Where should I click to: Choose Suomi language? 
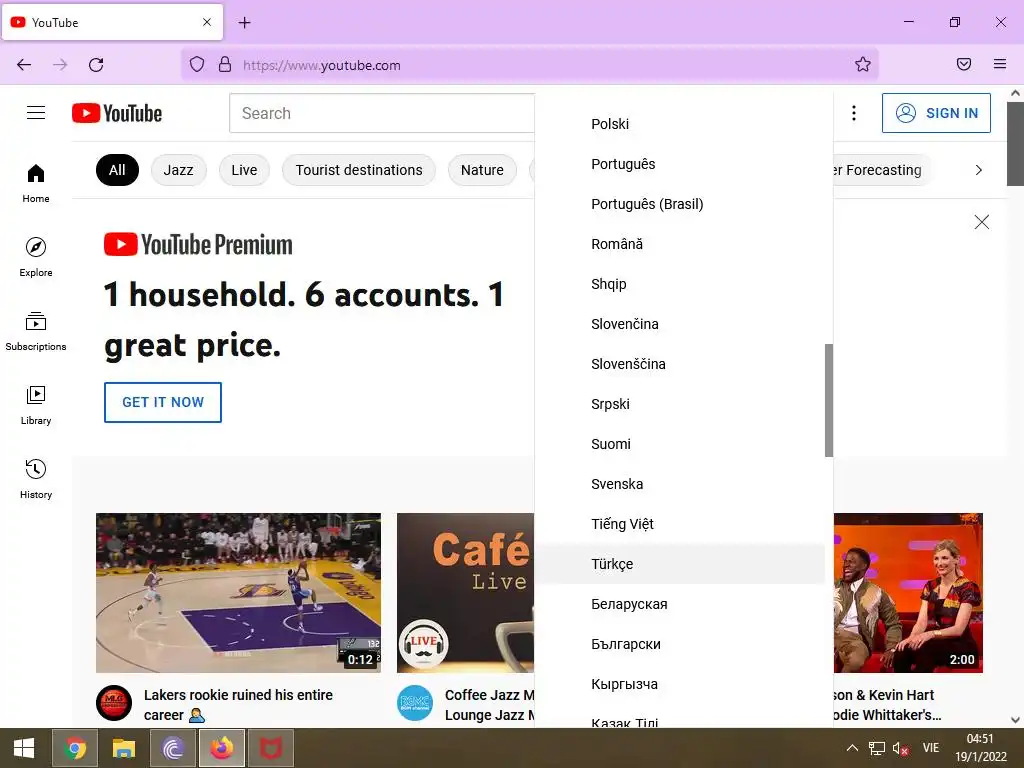click(x=680, y=444)
